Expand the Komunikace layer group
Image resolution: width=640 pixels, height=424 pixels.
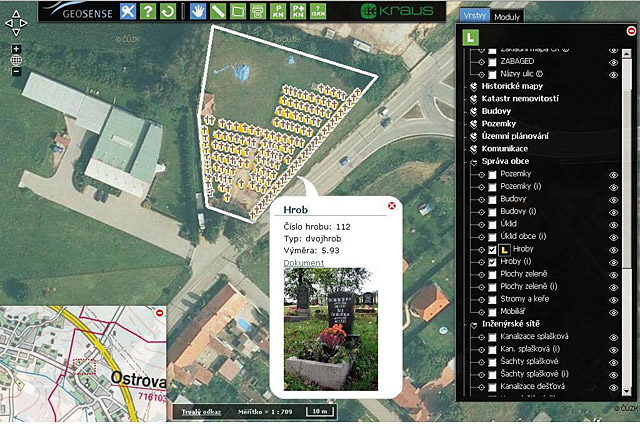click(473, 149)
